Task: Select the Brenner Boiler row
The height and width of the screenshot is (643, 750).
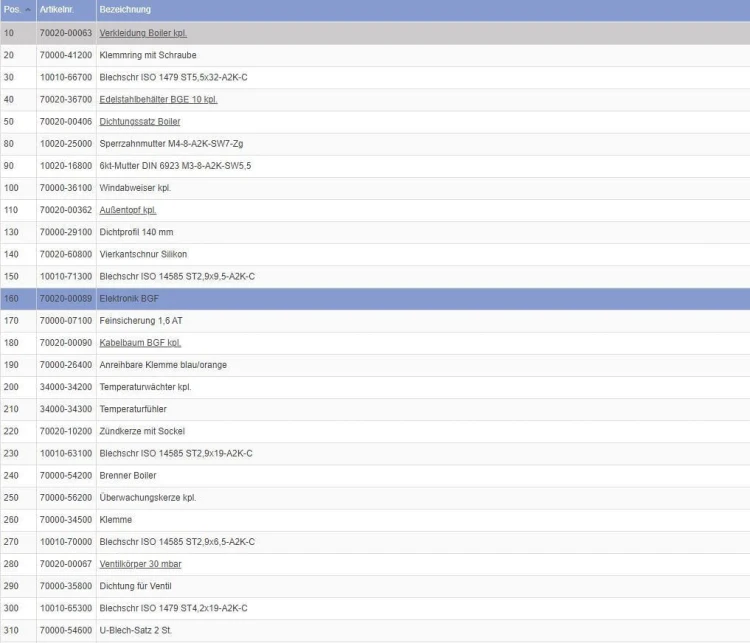Action: pos(375,476)
